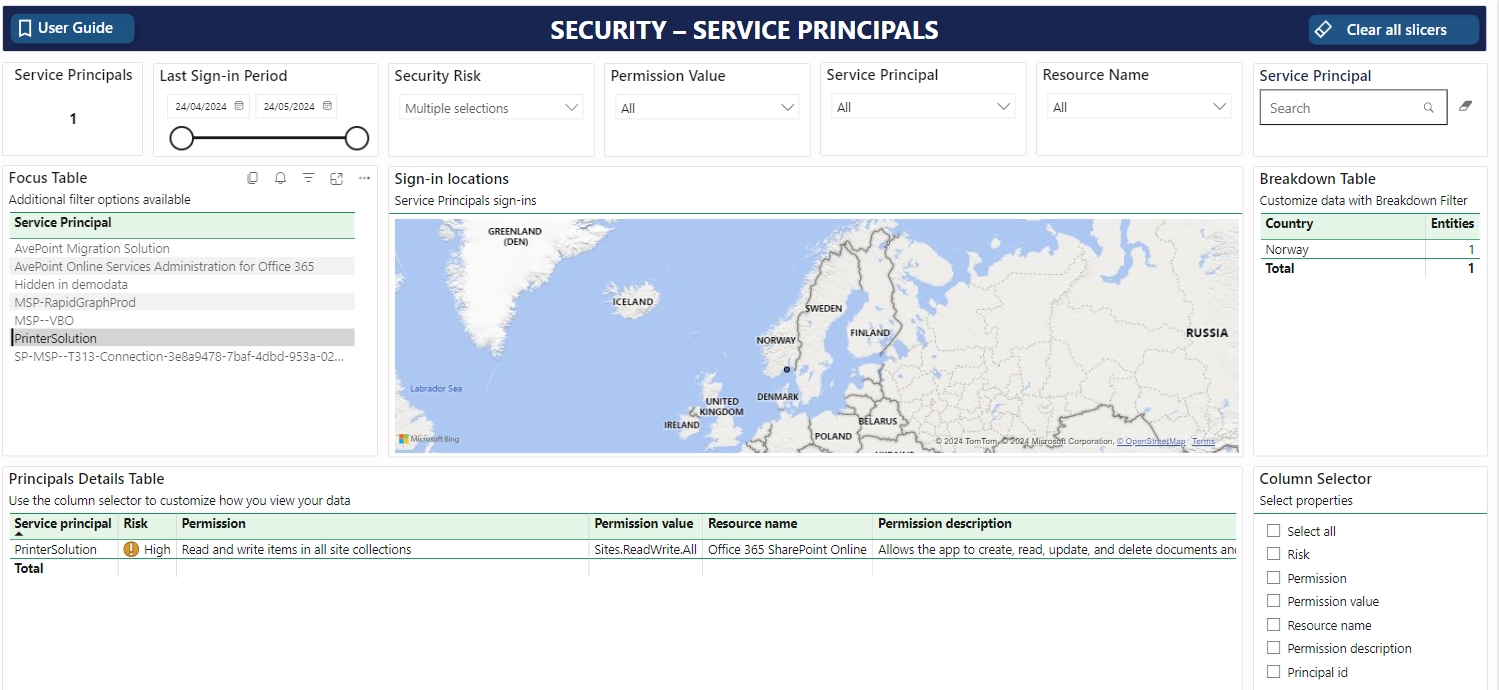
Task: Copy the Focus Table visual via copy icon
Action: coord(253,178)
